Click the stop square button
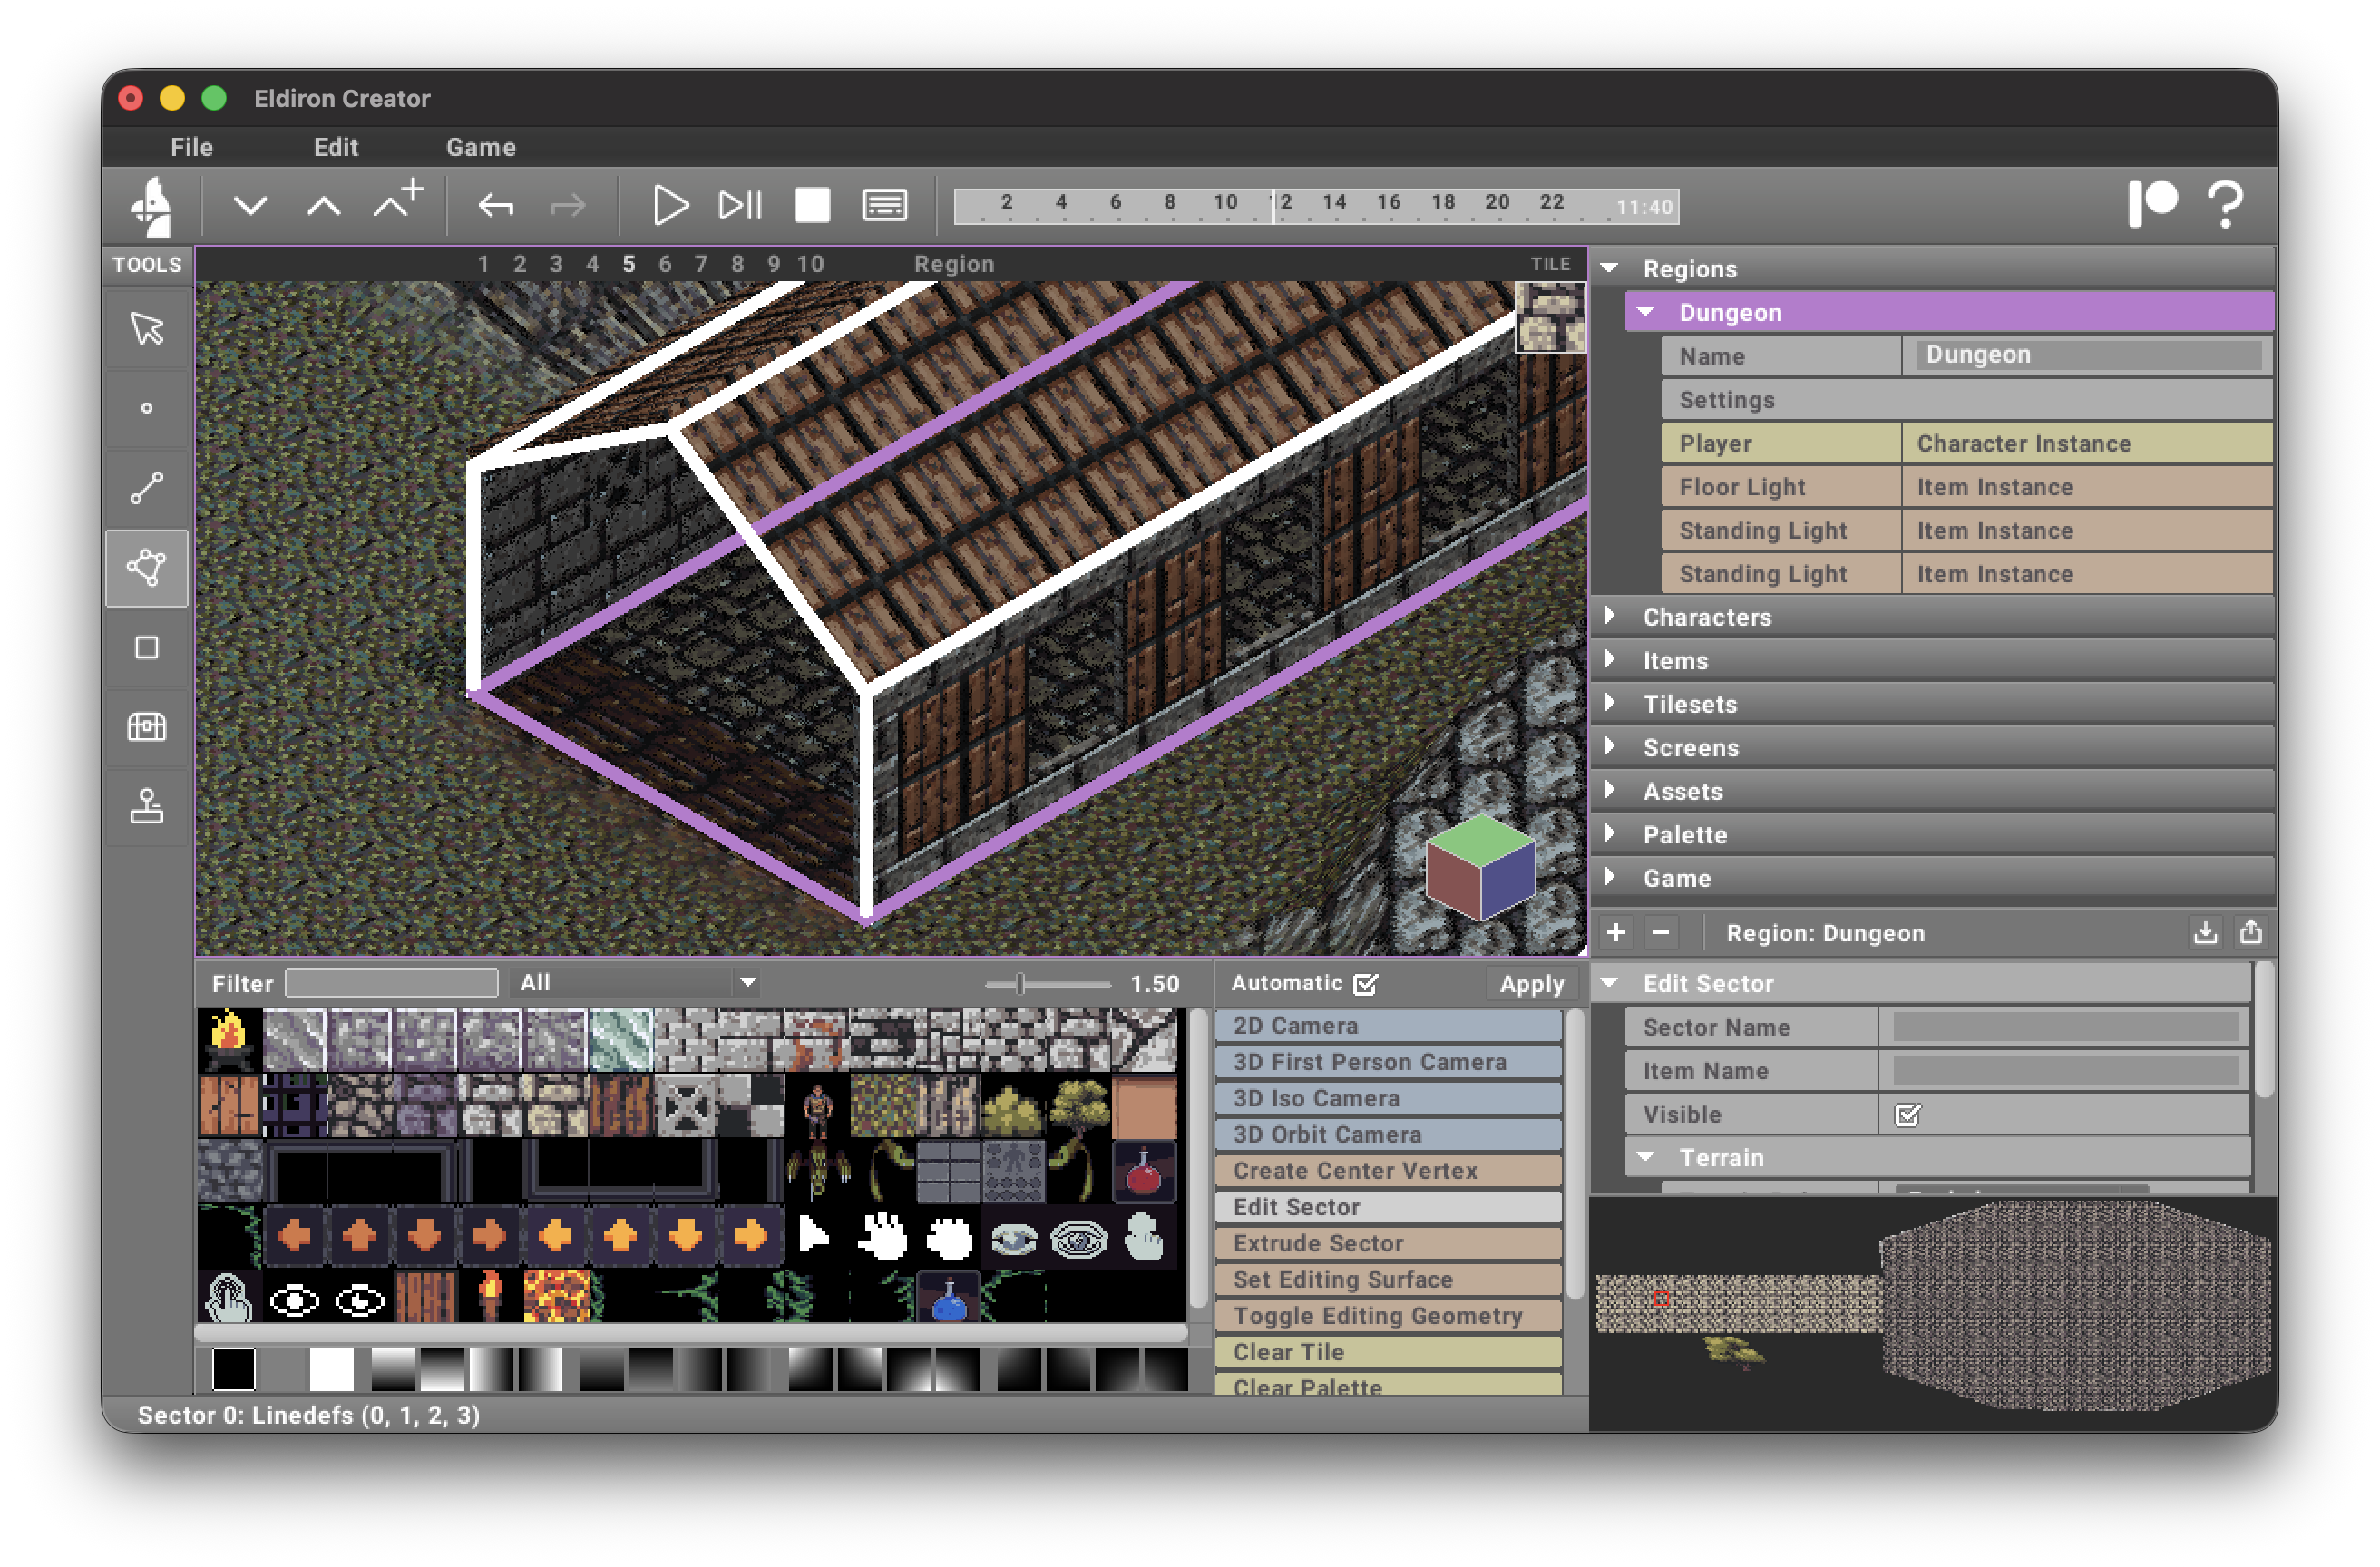Screen dimensions: 2380x1567 (x=811, y=206)
